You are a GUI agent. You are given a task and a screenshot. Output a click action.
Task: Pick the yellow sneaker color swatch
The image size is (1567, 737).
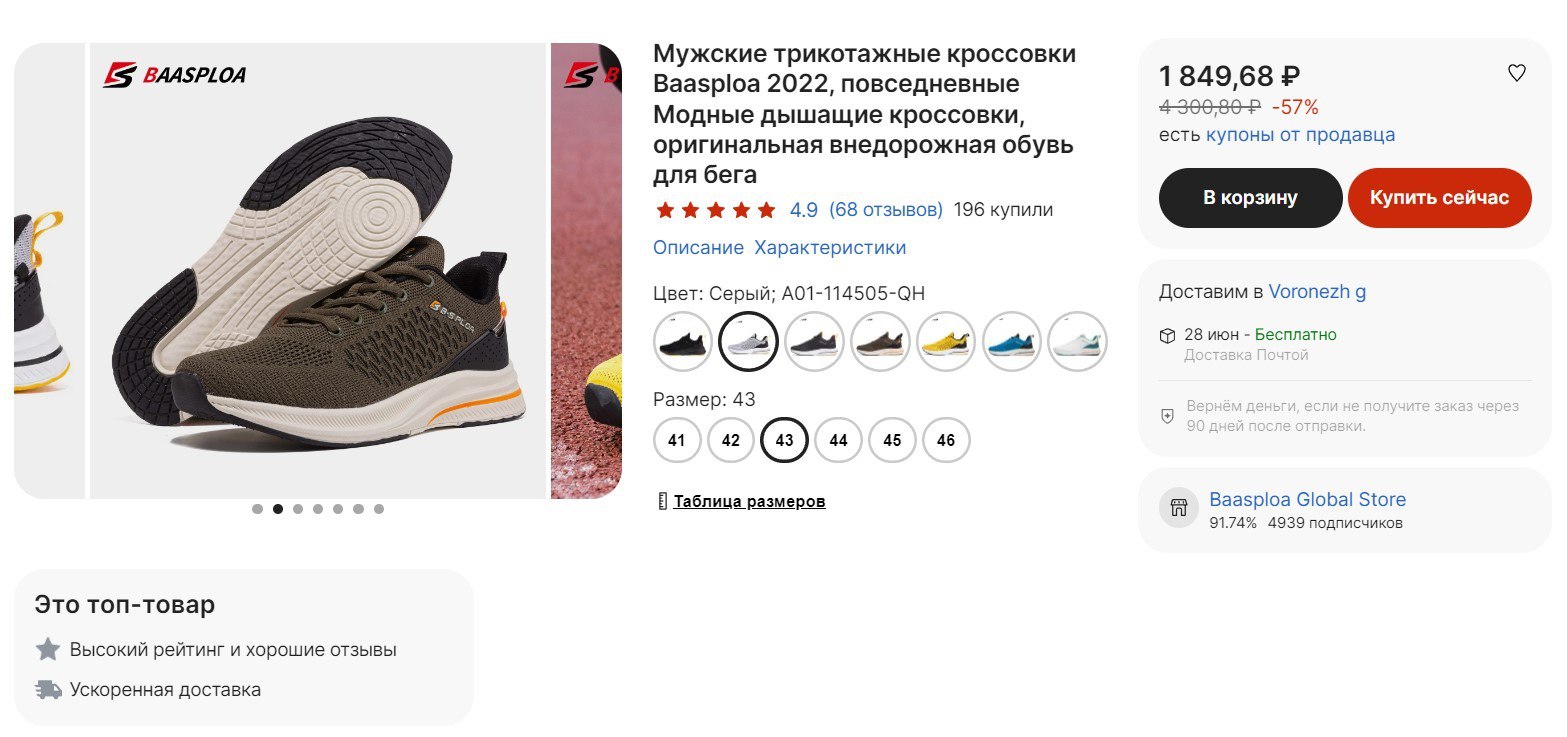[x=945, y=342]
